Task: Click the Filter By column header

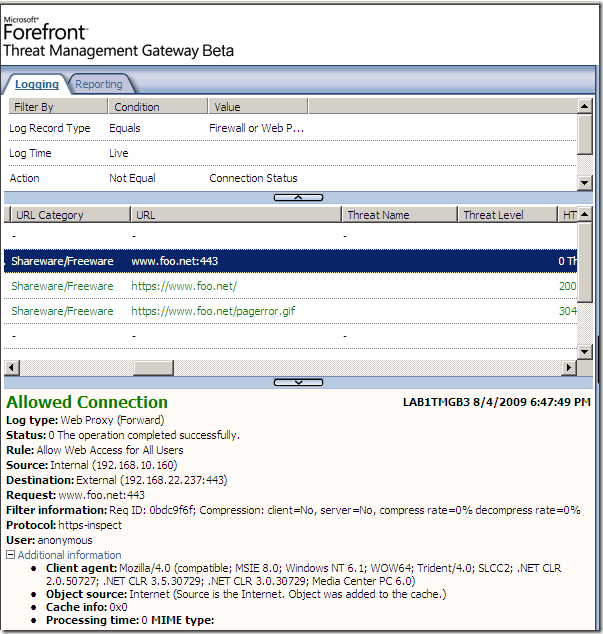Action: pyautogui.click(x=58, y=107)
